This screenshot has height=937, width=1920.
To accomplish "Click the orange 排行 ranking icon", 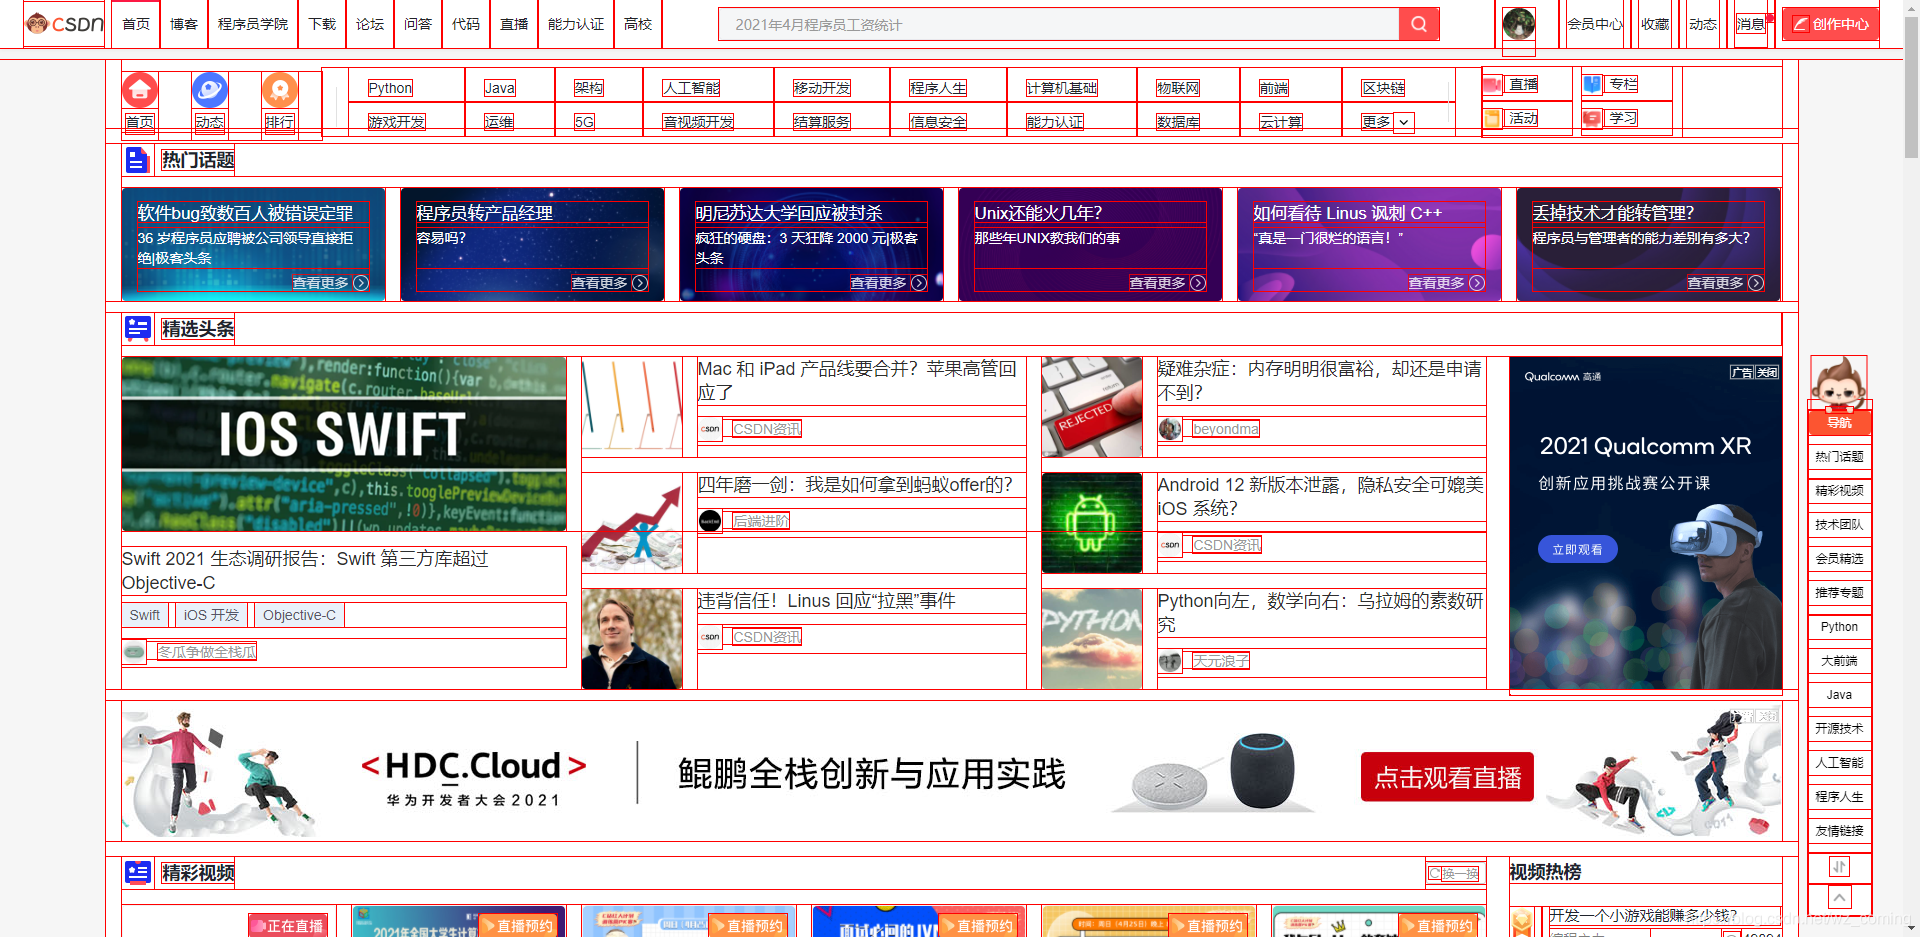I will (279, 90).
